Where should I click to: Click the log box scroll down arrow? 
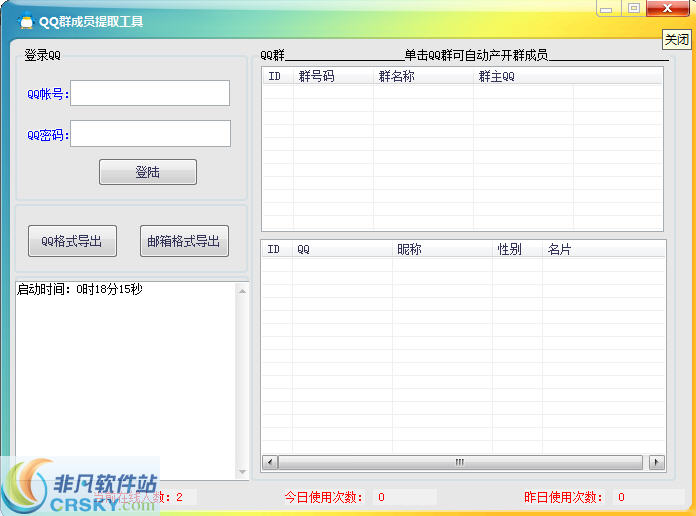[x=242, y=472]
